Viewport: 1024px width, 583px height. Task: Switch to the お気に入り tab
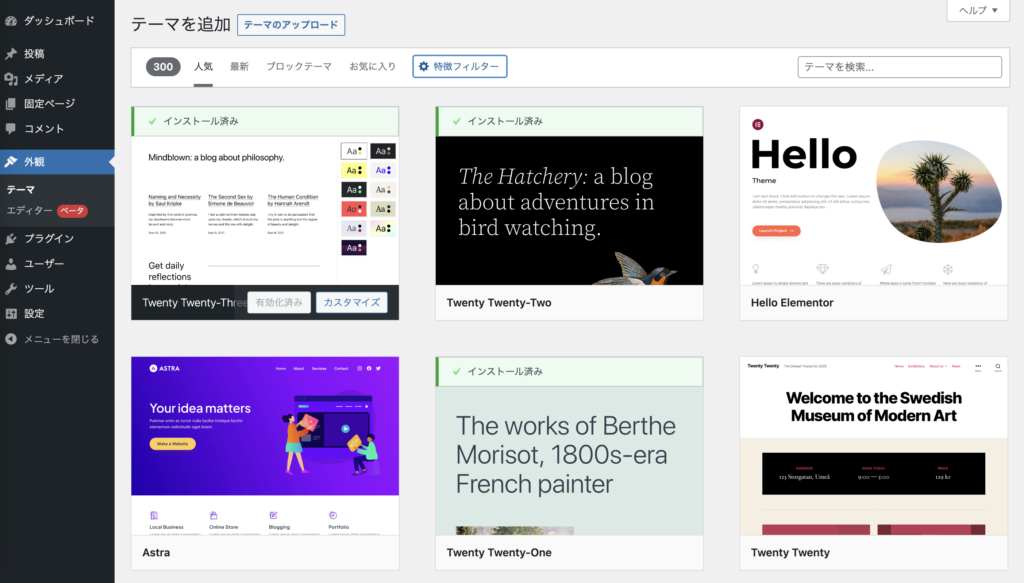[372, 67]
